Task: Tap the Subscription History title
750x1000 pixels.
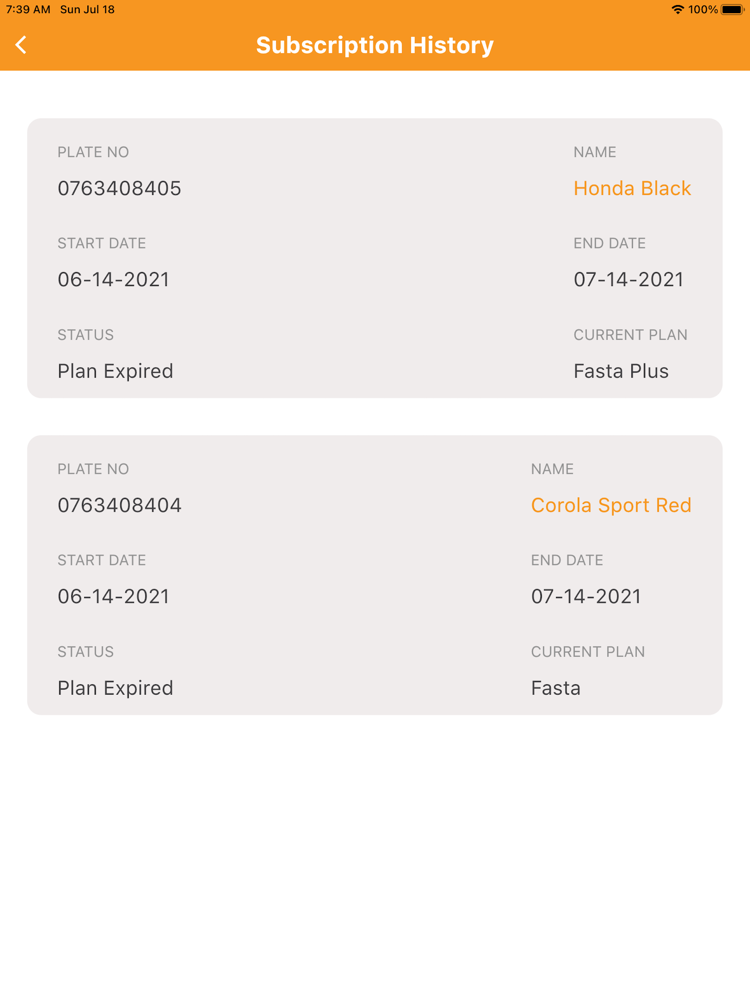Action: tap(375, 45)
